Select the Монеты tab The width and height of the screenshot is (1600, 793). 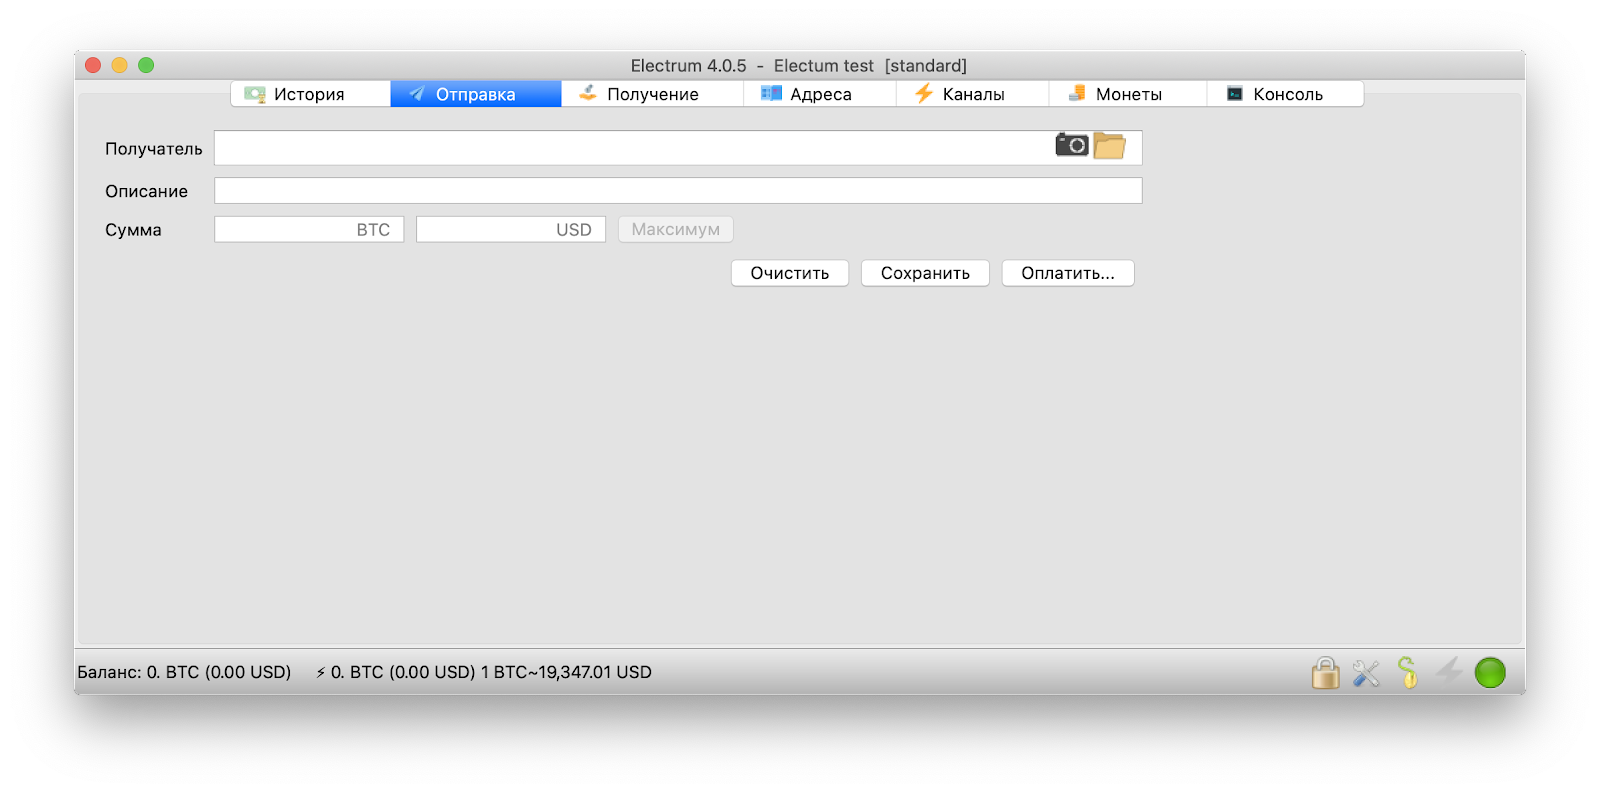click(x=1127, y=94)
